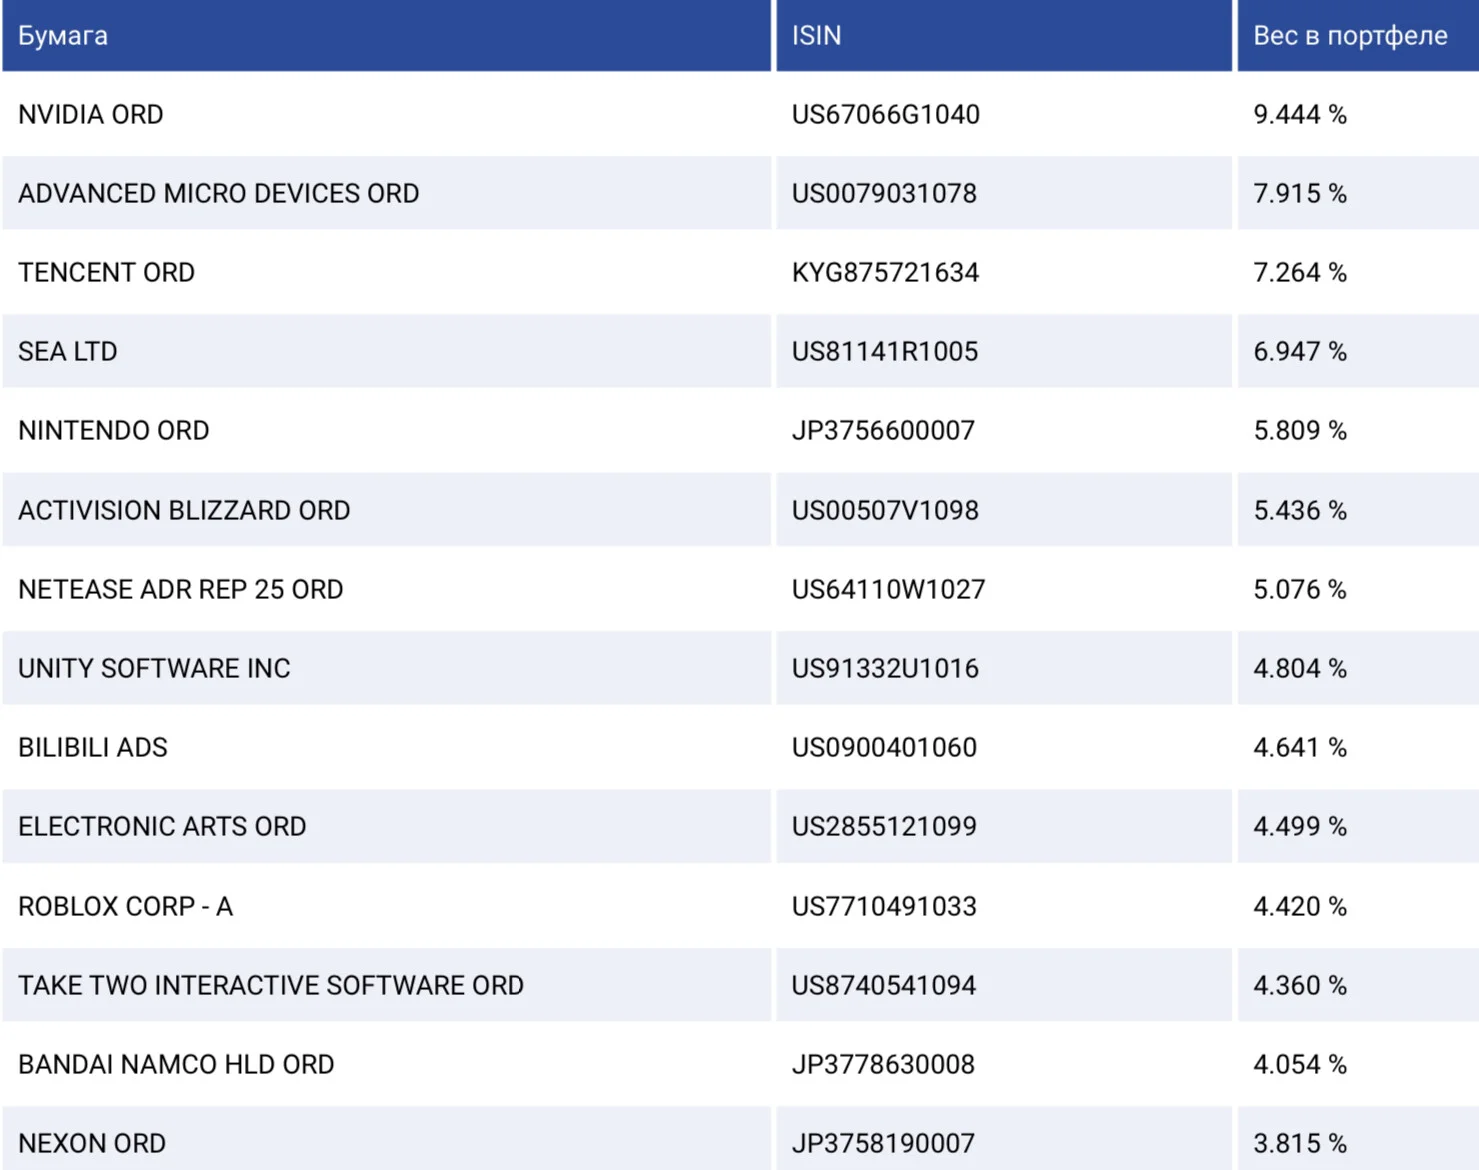
Task: Select the TENCENT ORD security name
Action: click(107, 273)
